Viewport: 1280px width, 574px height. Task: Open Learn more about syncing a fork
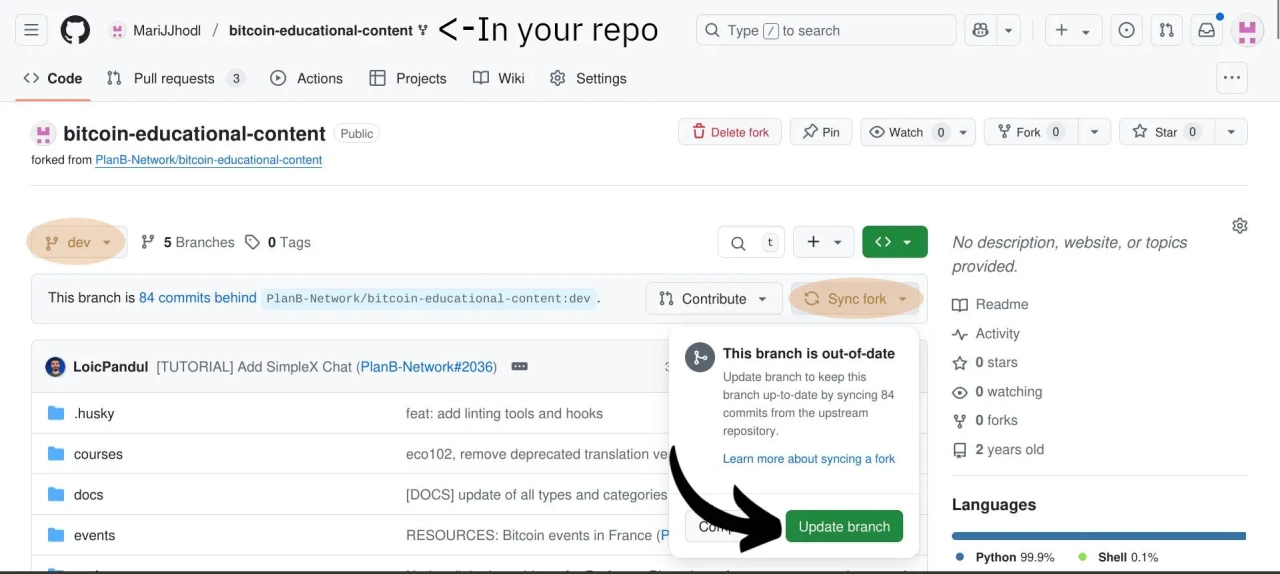(809, 459)
